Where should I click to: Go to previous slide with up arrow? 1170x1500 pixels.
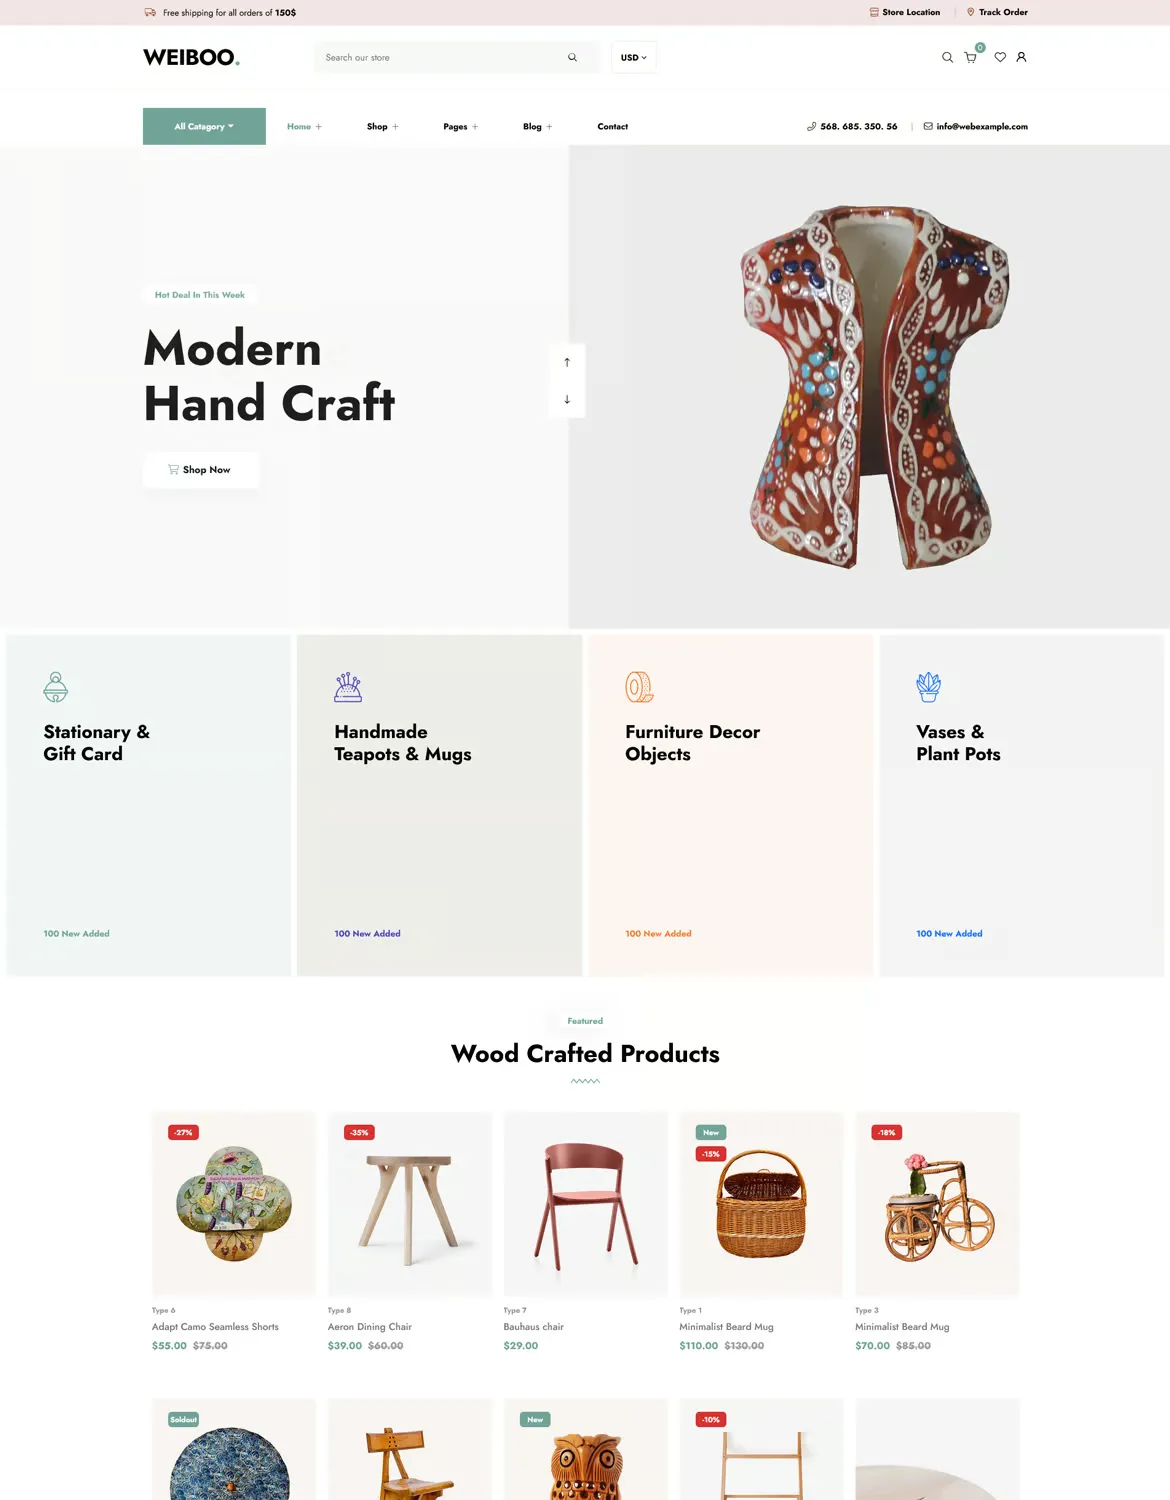click(567, 362)
